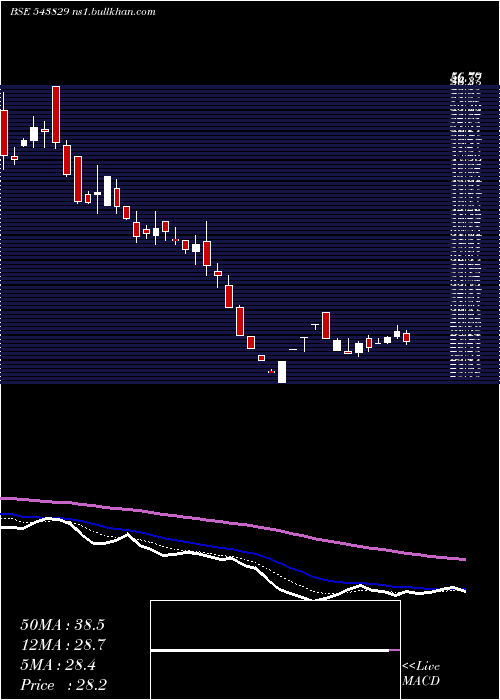Select the Price : 28.2 readout

[x=62, y=685]
